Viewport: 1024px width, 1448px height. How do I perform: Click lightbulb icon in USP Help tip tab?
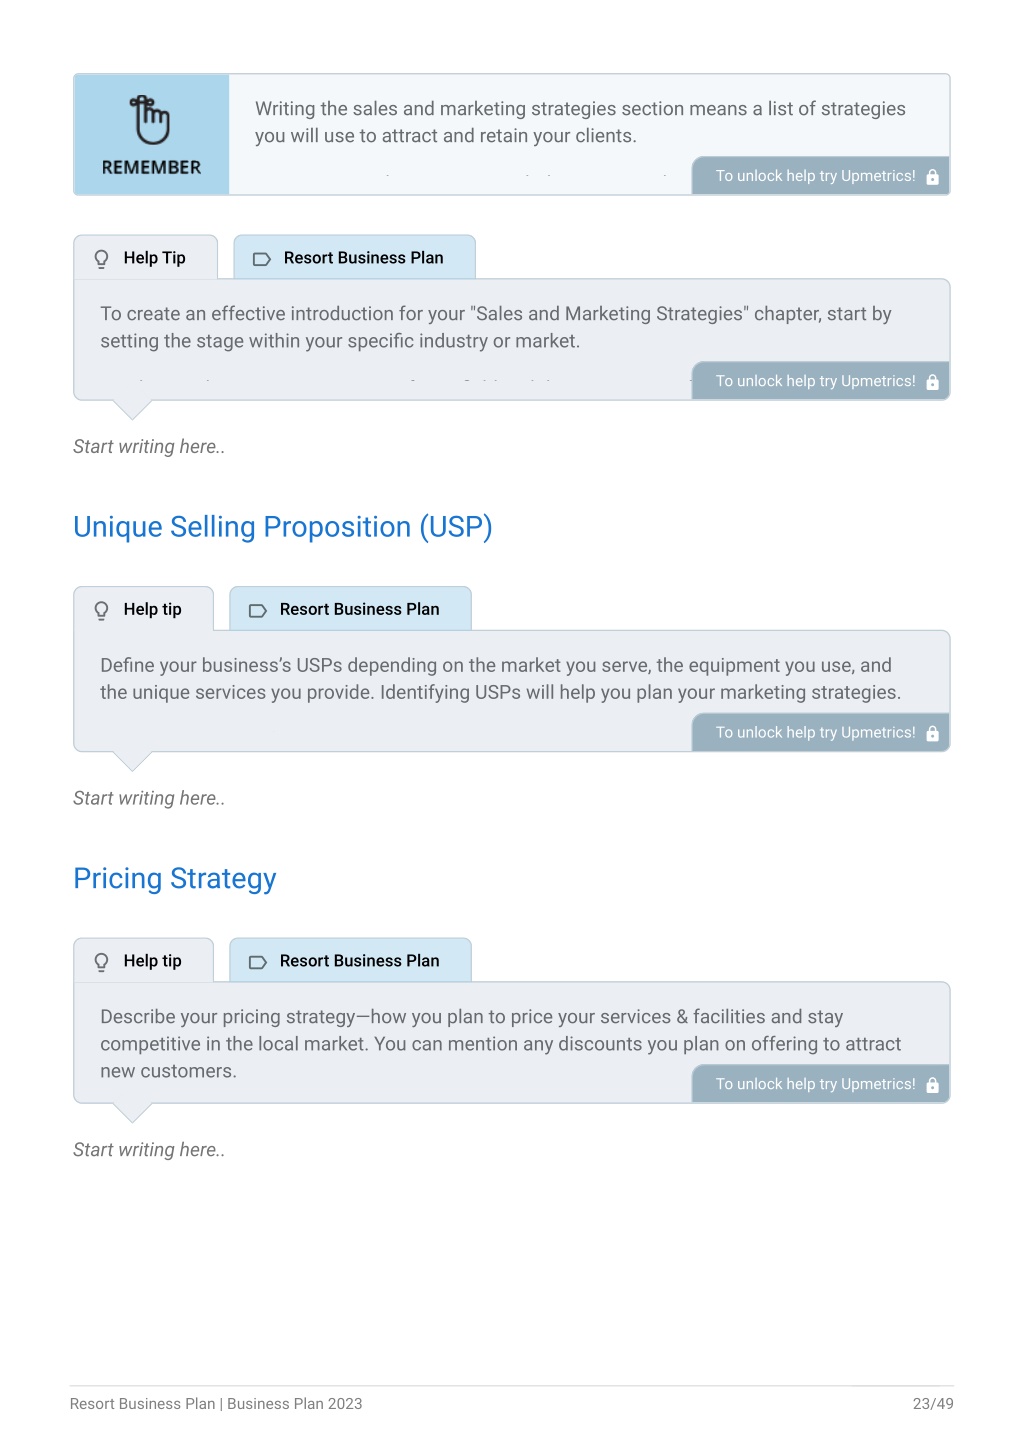(x=101, y=611)
